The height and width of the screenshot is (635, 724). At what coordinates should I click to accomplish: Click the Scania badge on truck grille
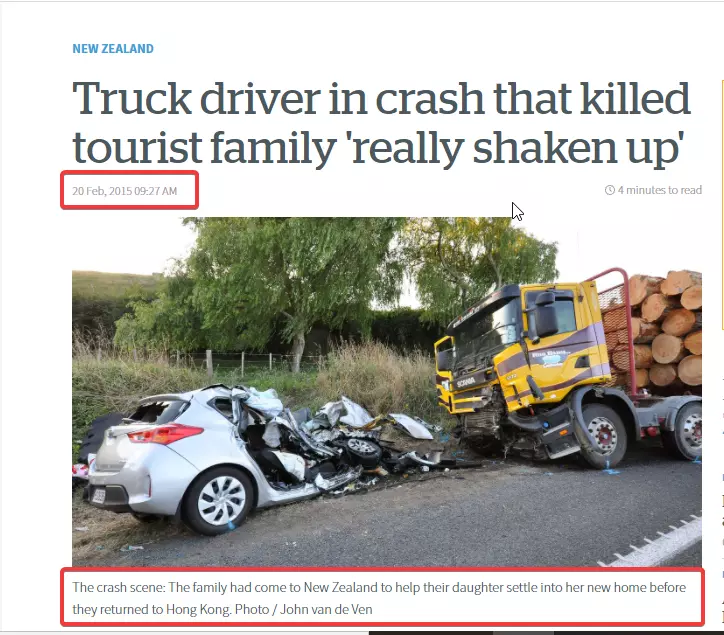pos(465,382)
